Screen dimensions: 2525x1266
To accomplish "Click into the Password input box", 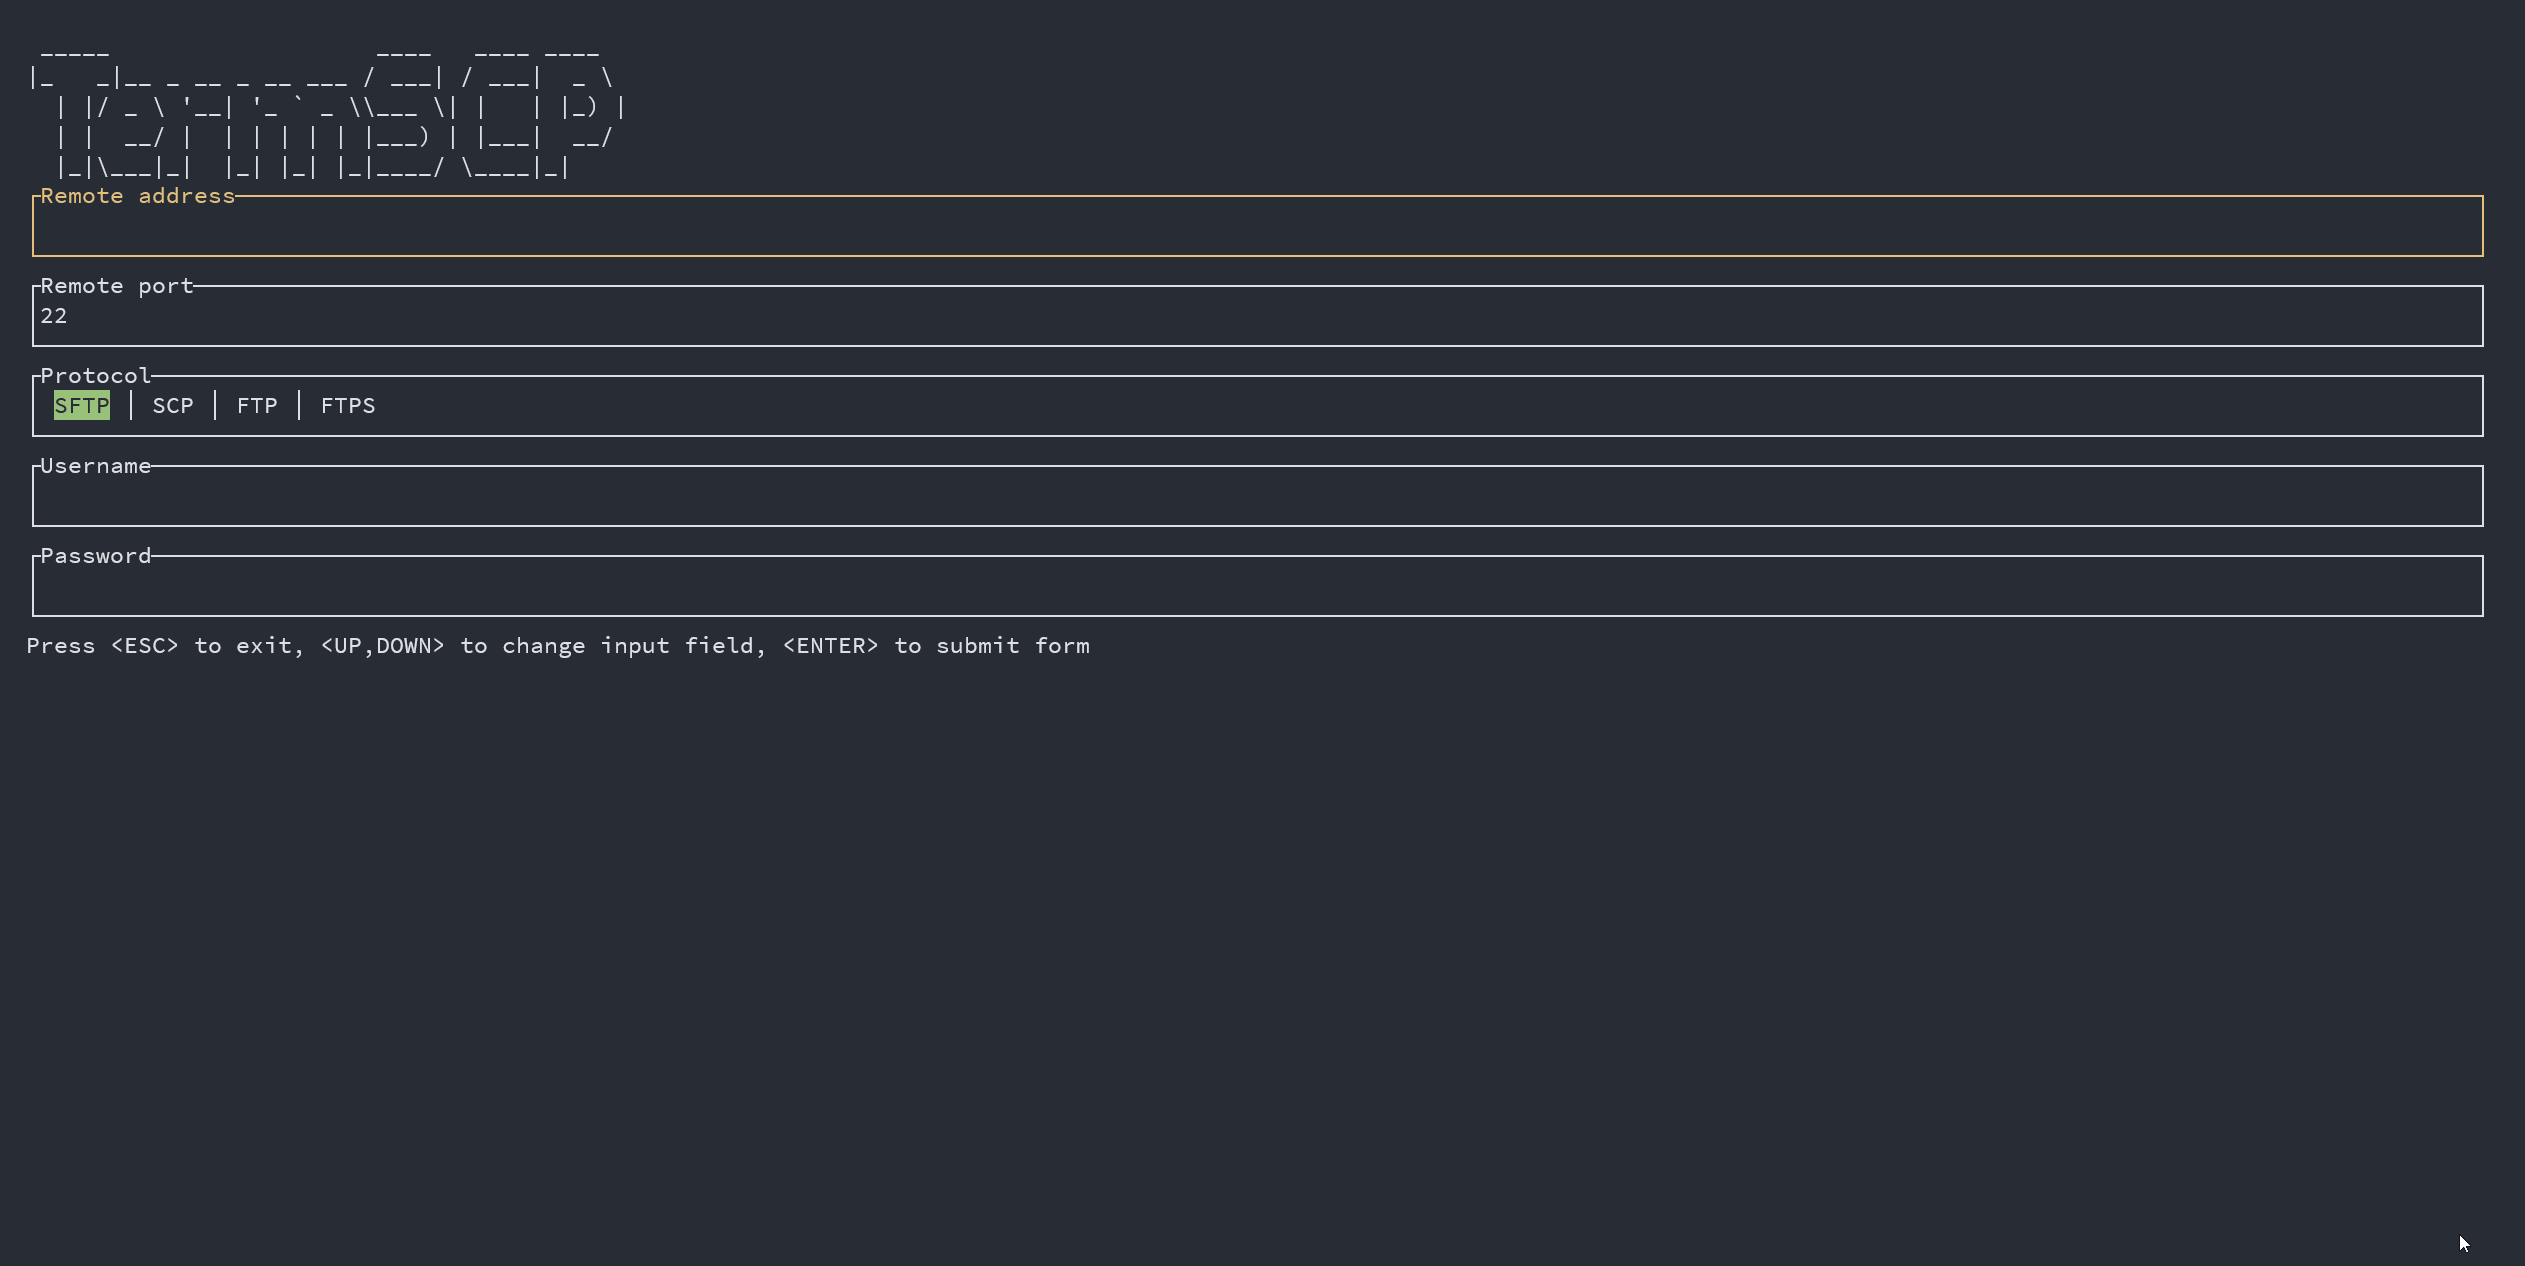I will (x=1256, y=587).
